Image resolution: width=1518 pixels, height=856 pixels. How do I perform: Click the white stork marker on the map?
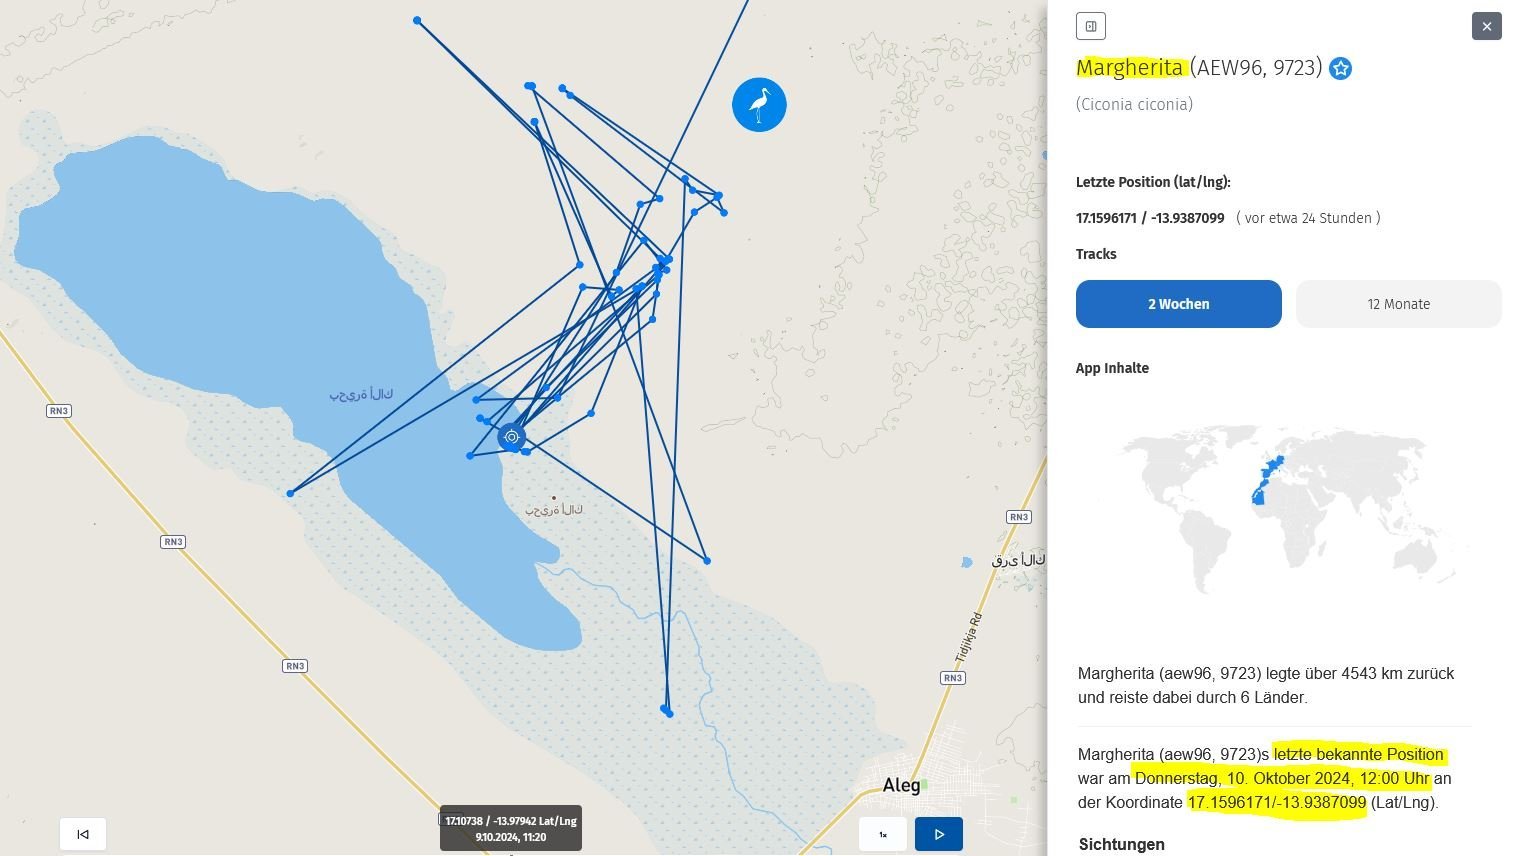pyautogui.click(x=759, y=105)
